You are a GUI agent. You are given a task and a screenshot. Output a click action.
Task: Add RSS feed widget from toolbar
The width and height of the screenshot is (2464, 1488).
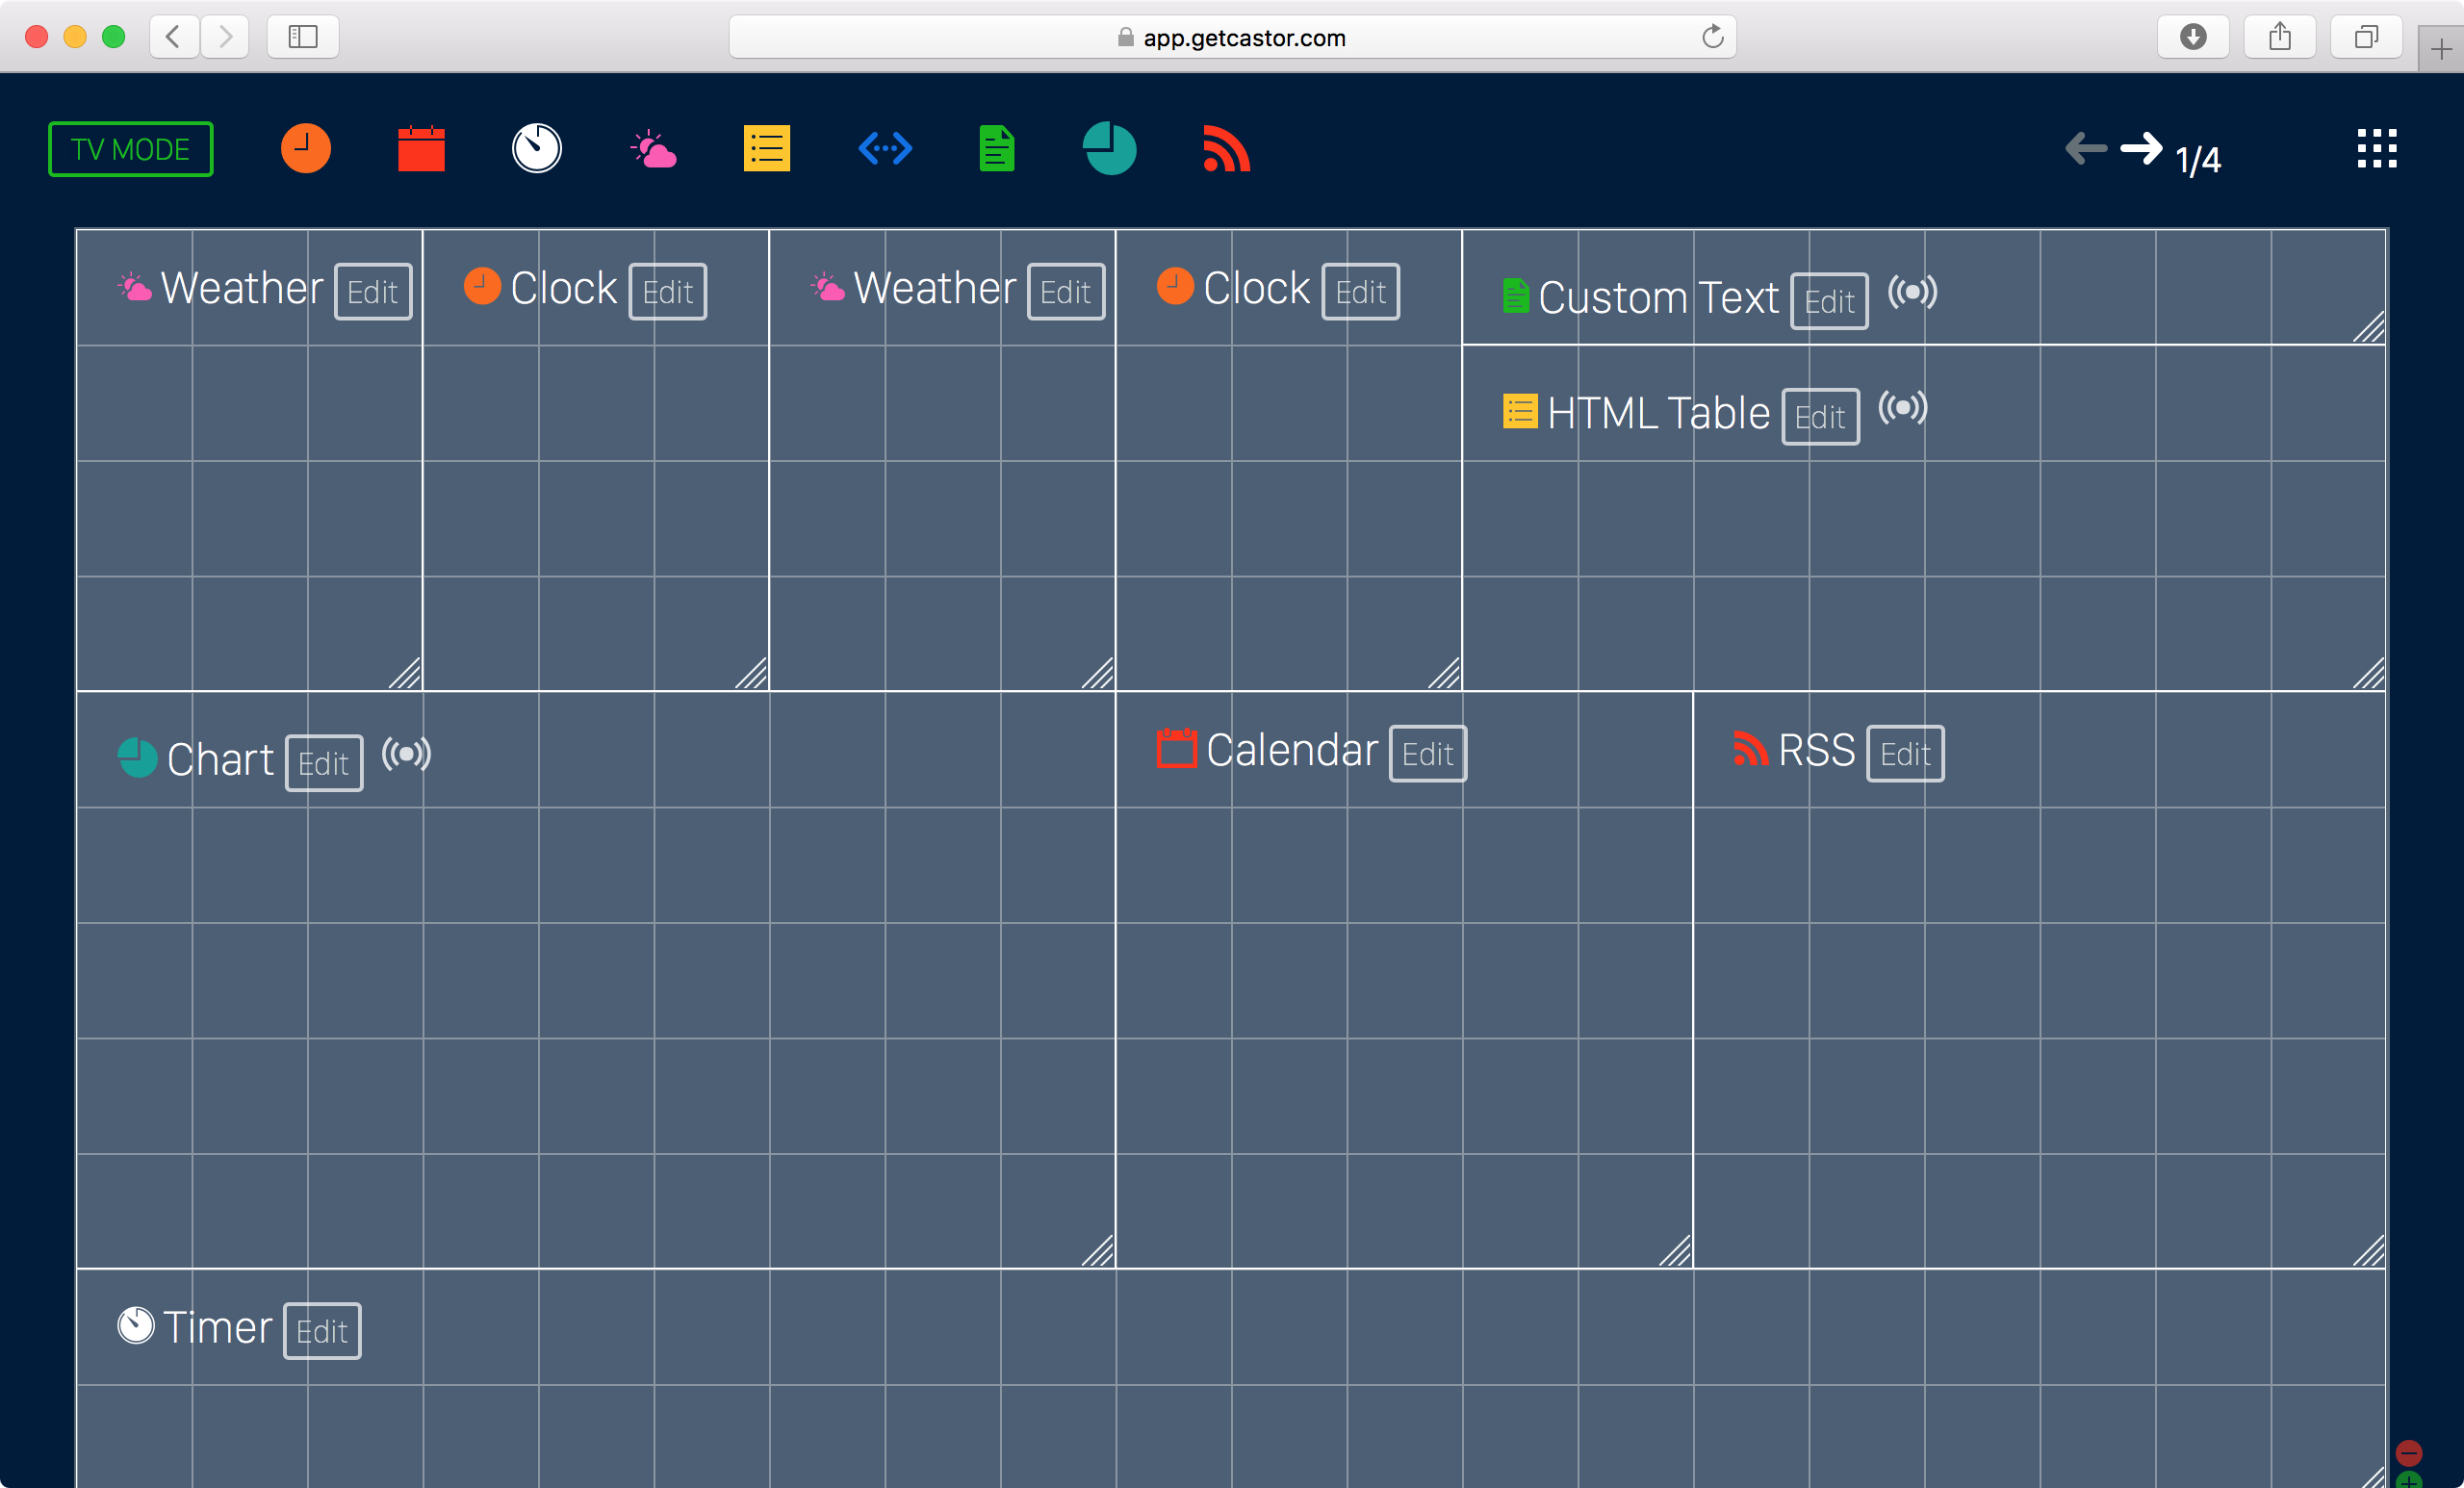(x=1226, y=149)
